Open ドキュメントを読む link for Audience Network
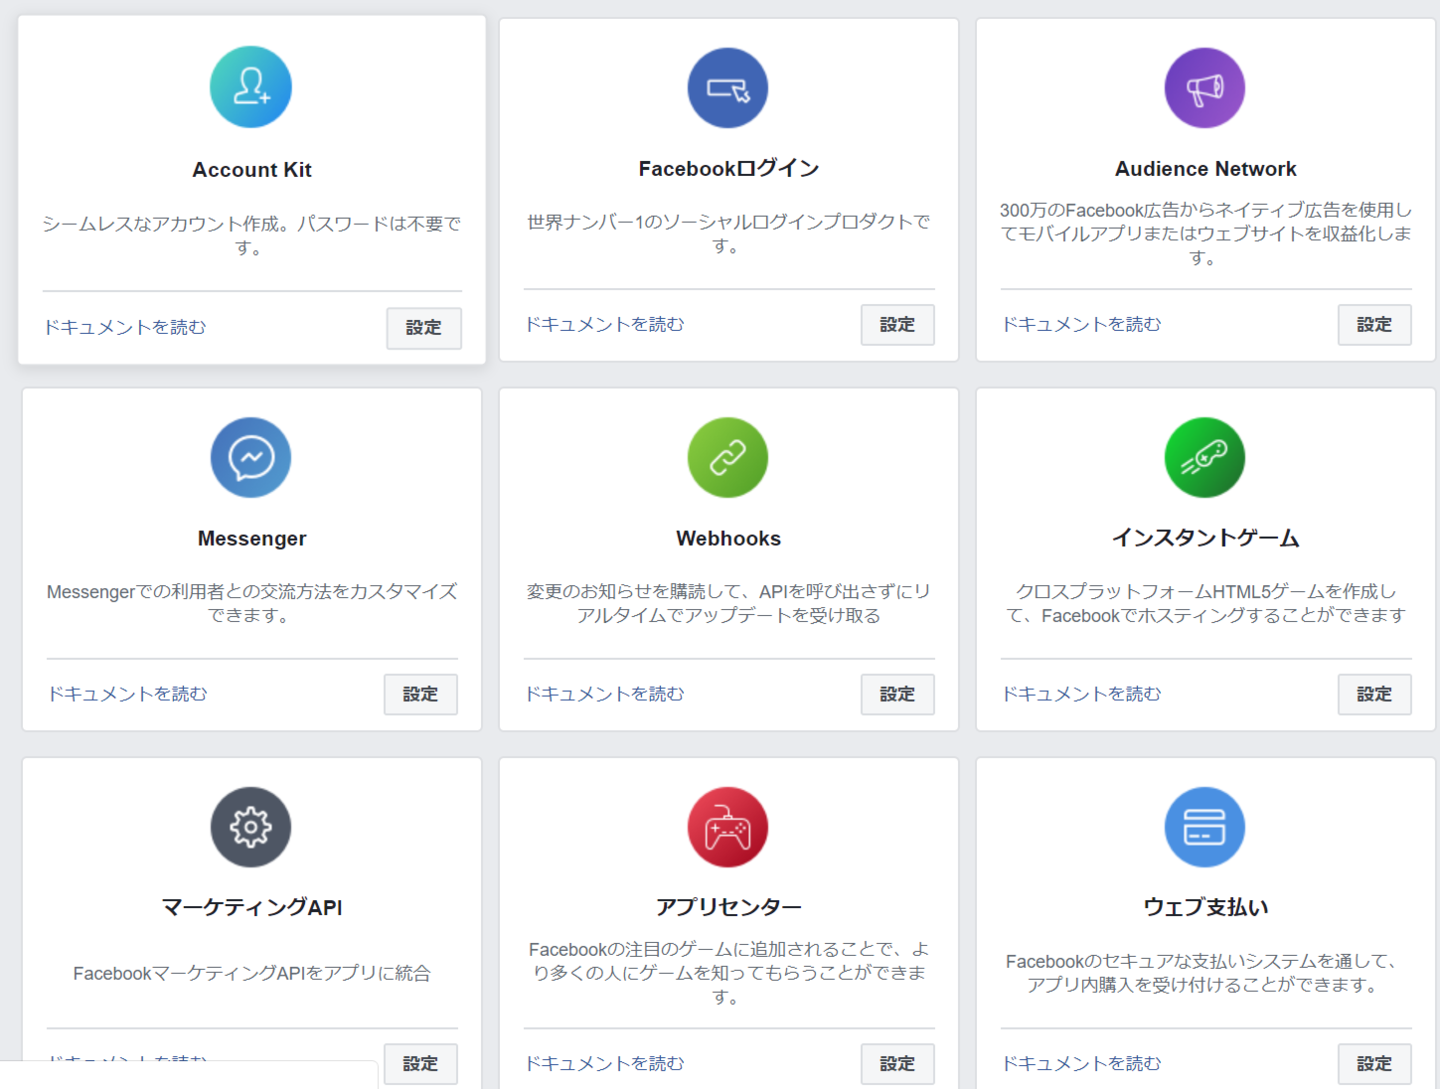Viewport: 1440px width, 1089px height. coord(1082,324)
